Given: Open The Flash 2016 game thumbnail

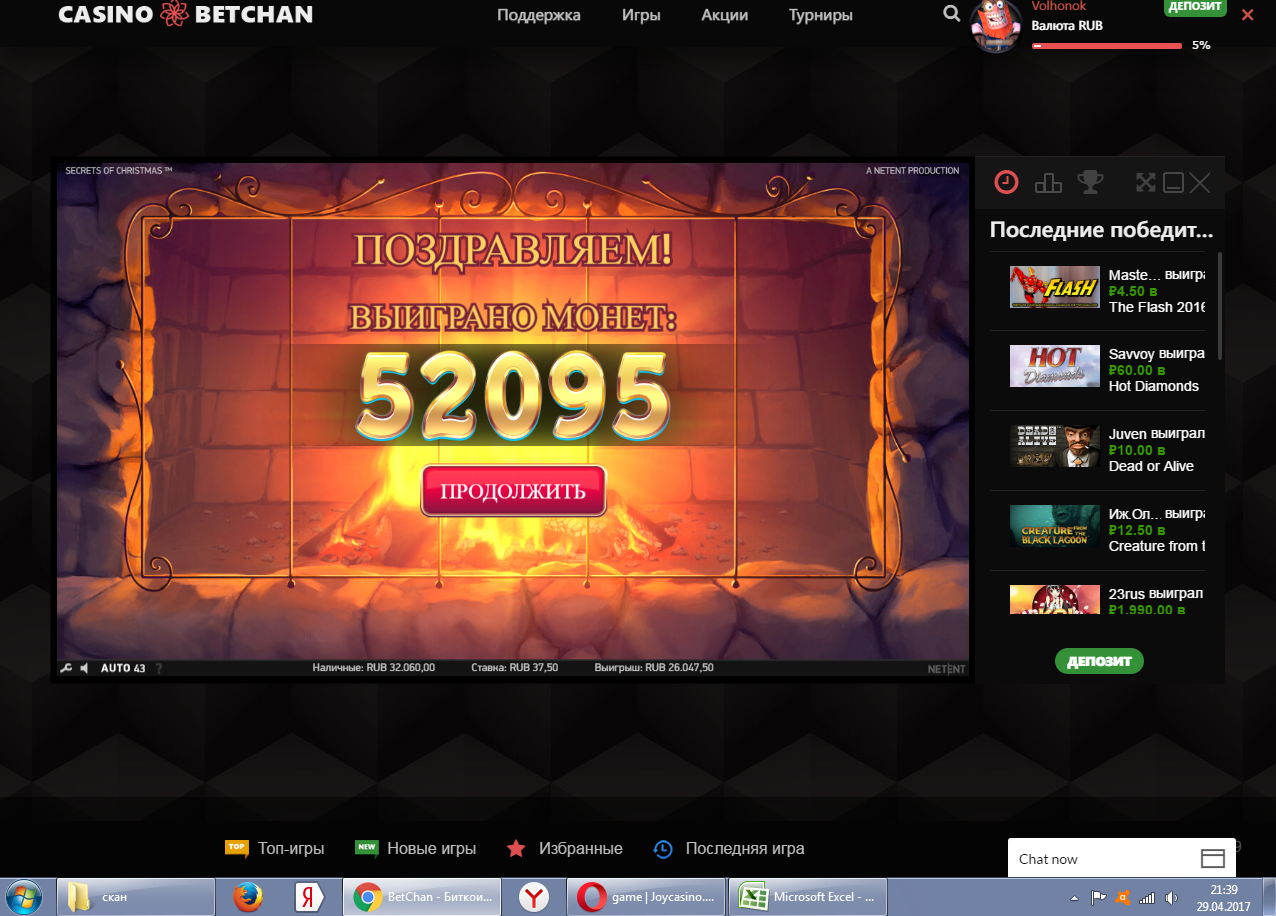Looking at the screenshot, I should [1054, 287].
